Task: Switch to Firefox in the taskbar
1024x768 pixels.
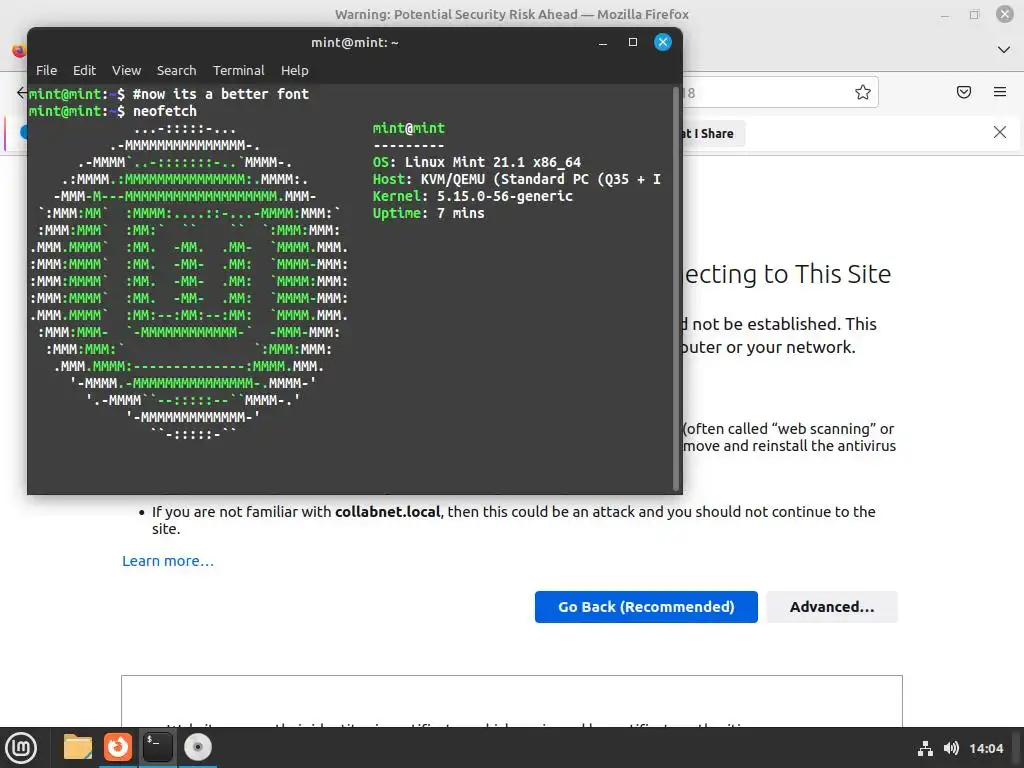Action: 118,747
